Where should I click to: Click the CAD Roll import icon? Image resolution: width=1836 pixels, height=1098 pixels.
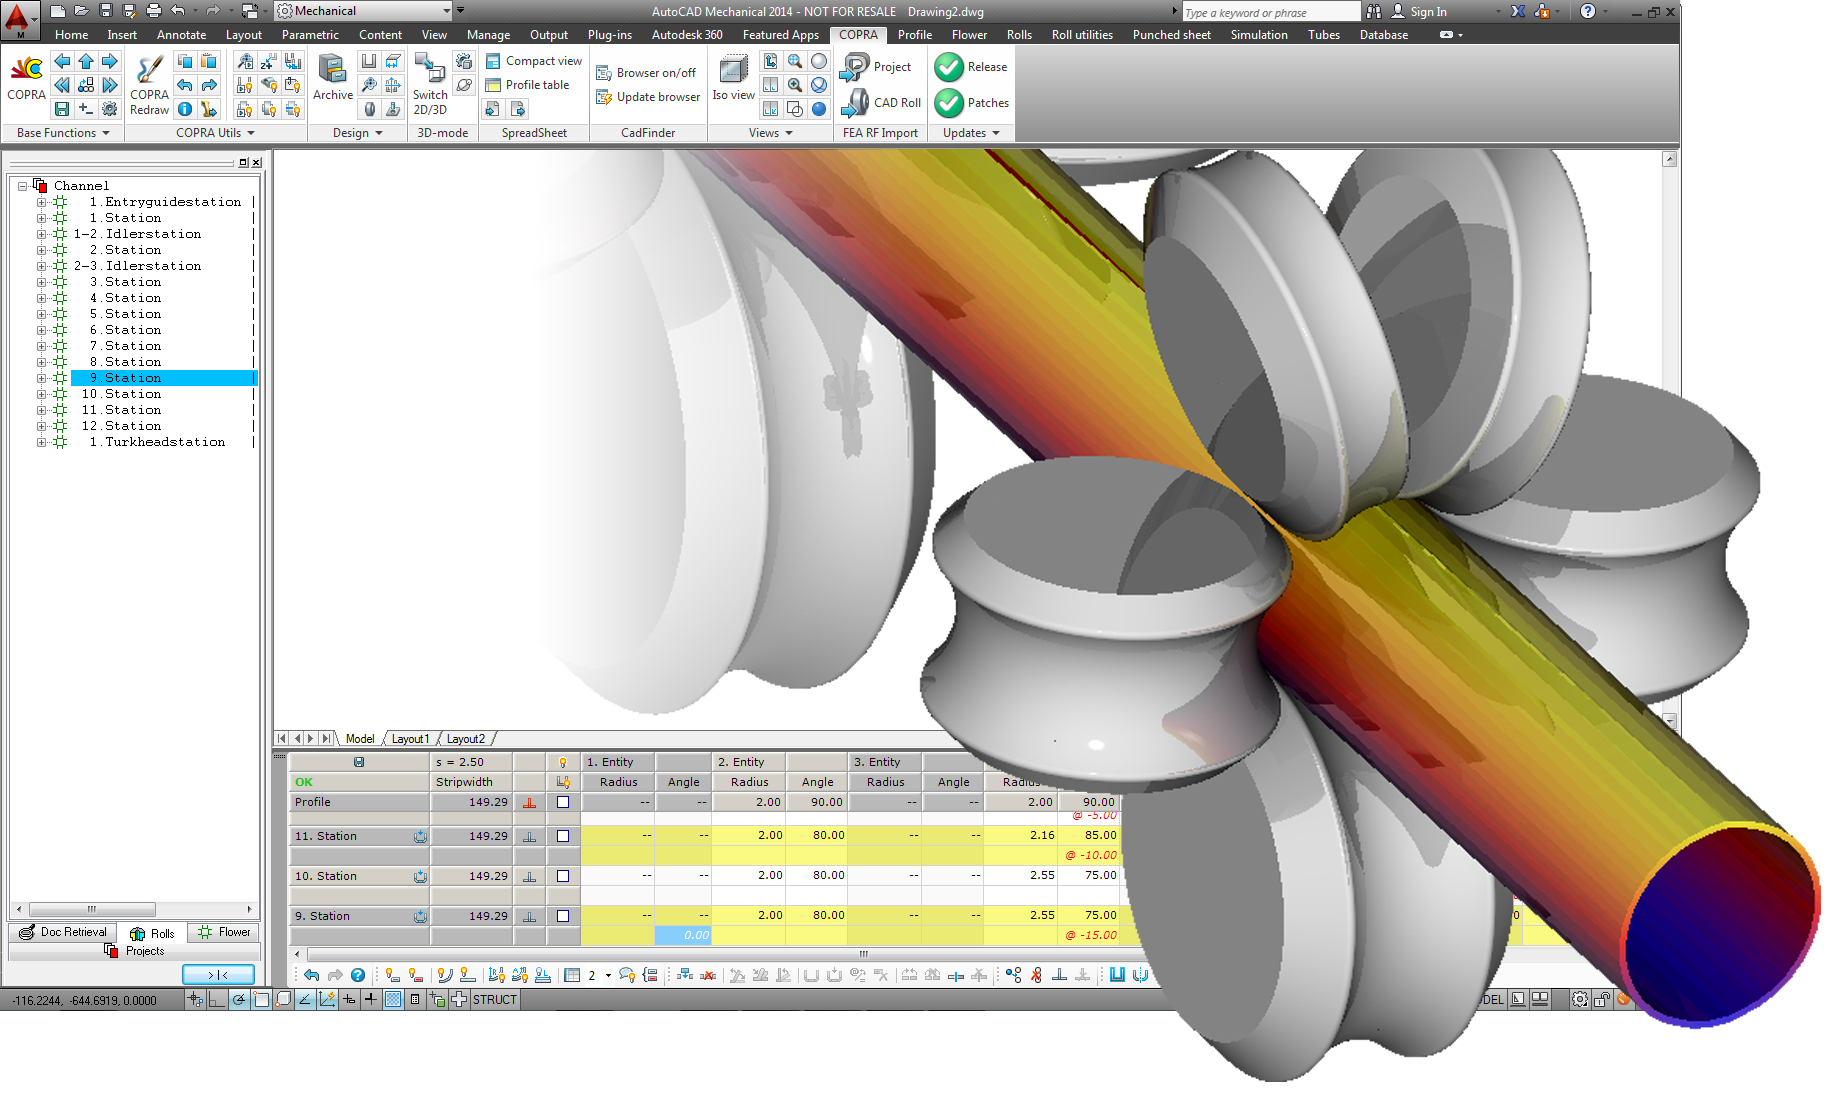[x=855, y=102]
